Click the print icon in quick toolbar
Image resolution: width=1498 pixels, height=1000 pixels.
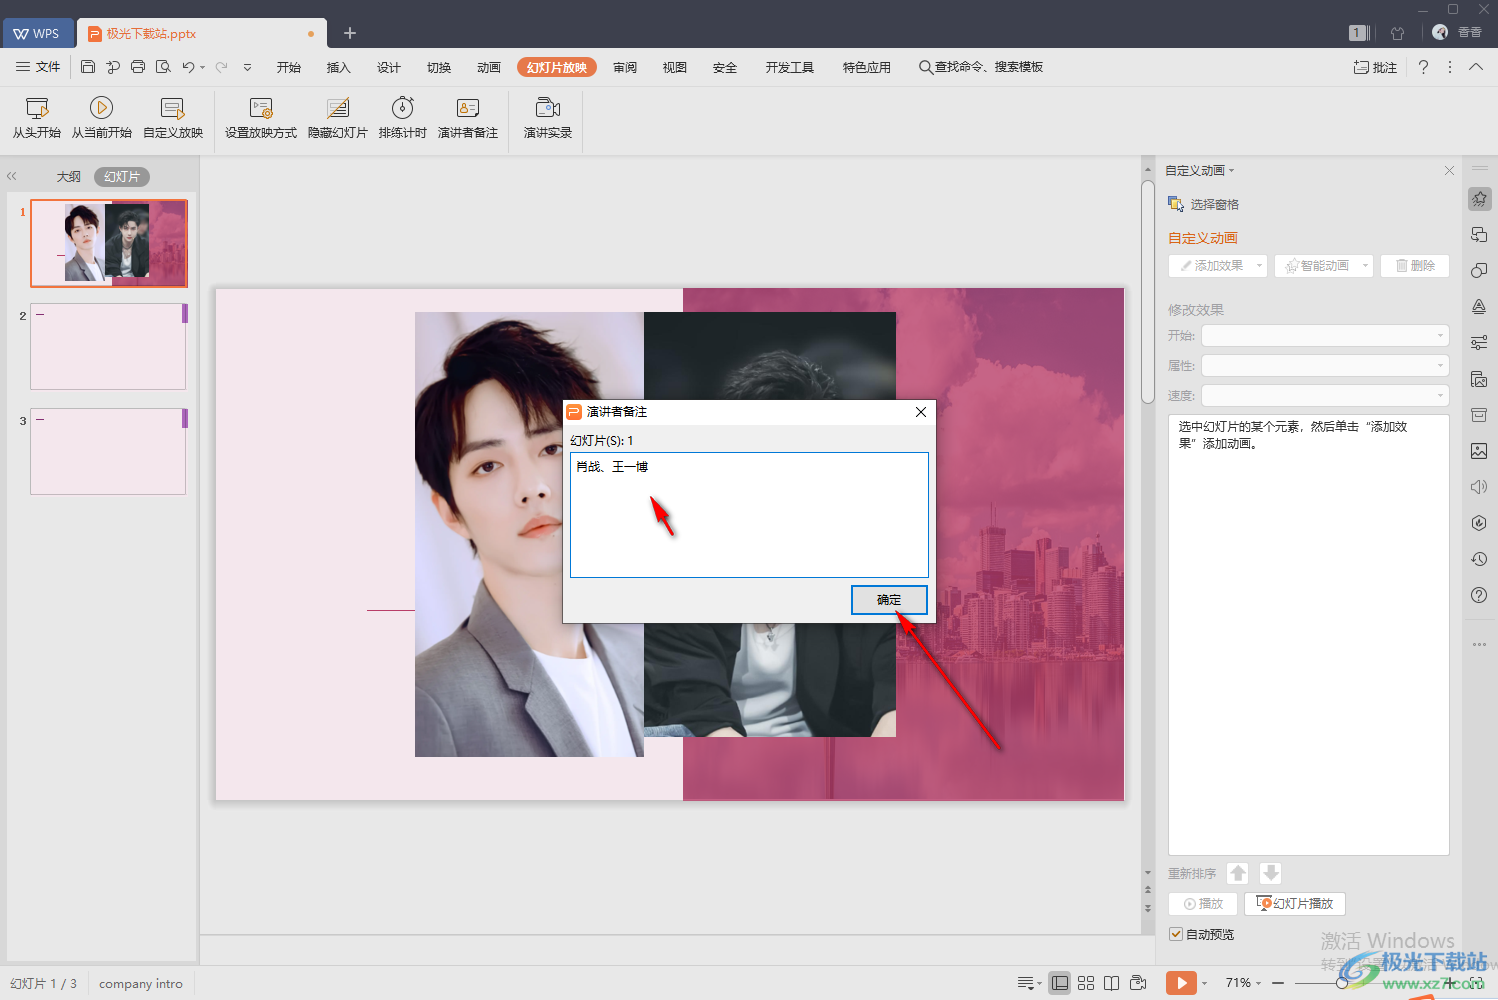coord(138,67)
